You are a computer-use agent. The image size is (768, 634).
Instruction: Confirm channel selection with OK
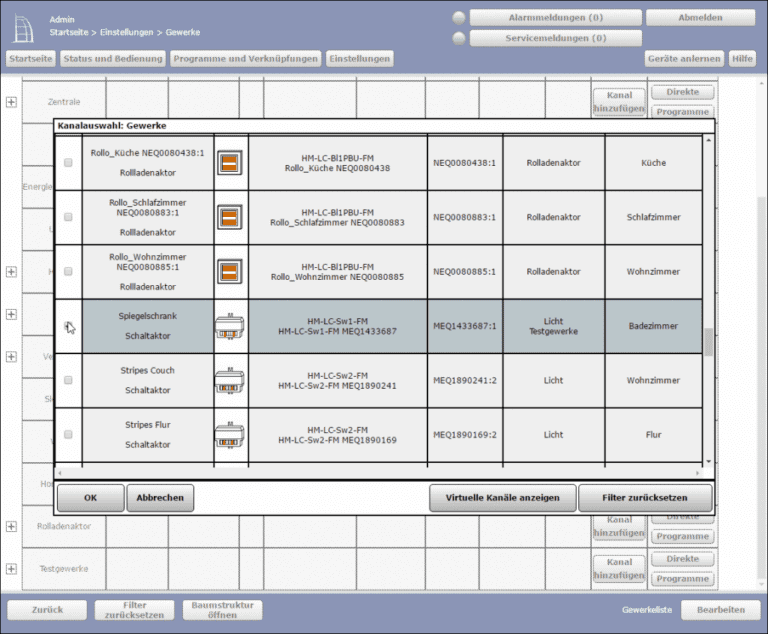click(90, 497)
